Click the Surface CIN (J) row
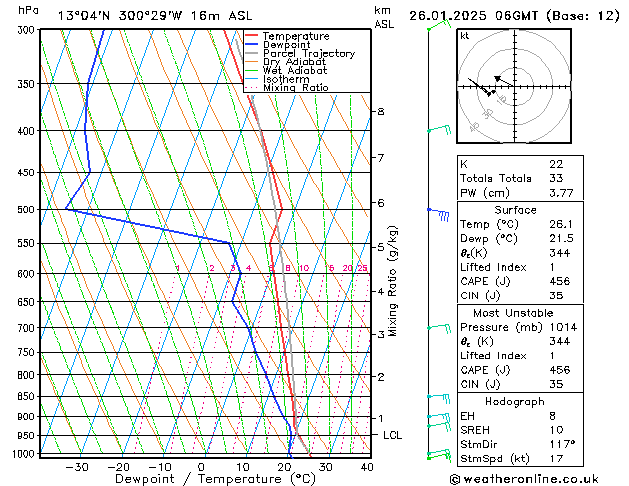The image size is (629, 486). pos(520,296)
